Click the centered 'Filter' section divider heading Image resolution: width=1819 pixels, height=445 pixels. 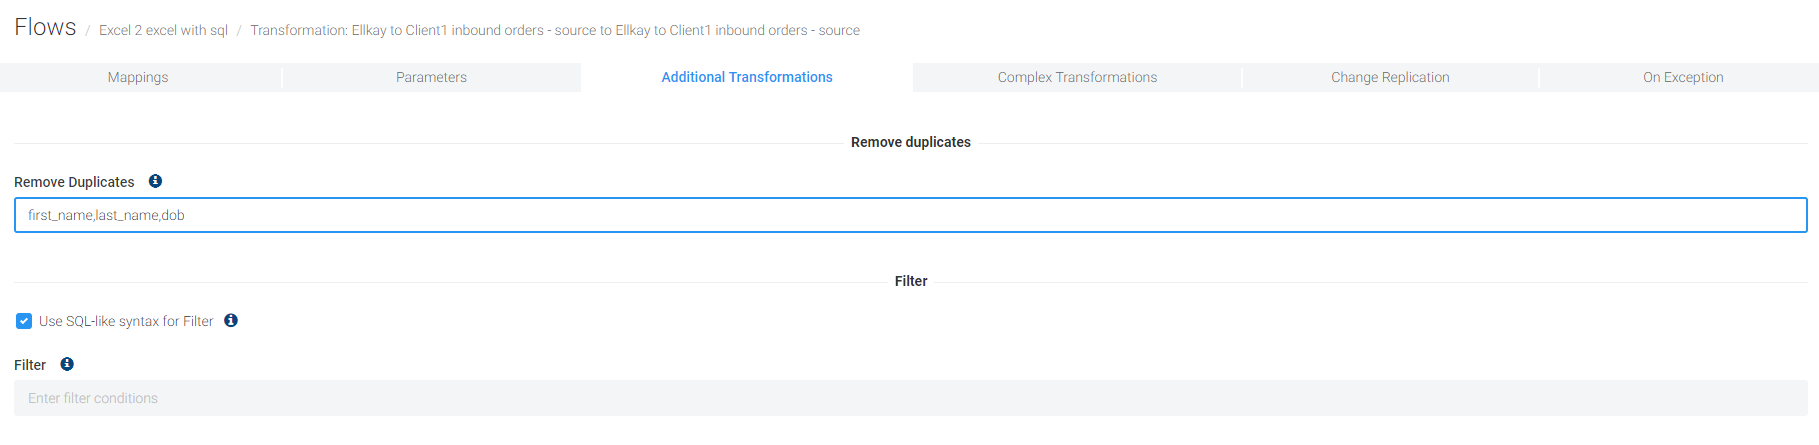click(x=910, y=281)
